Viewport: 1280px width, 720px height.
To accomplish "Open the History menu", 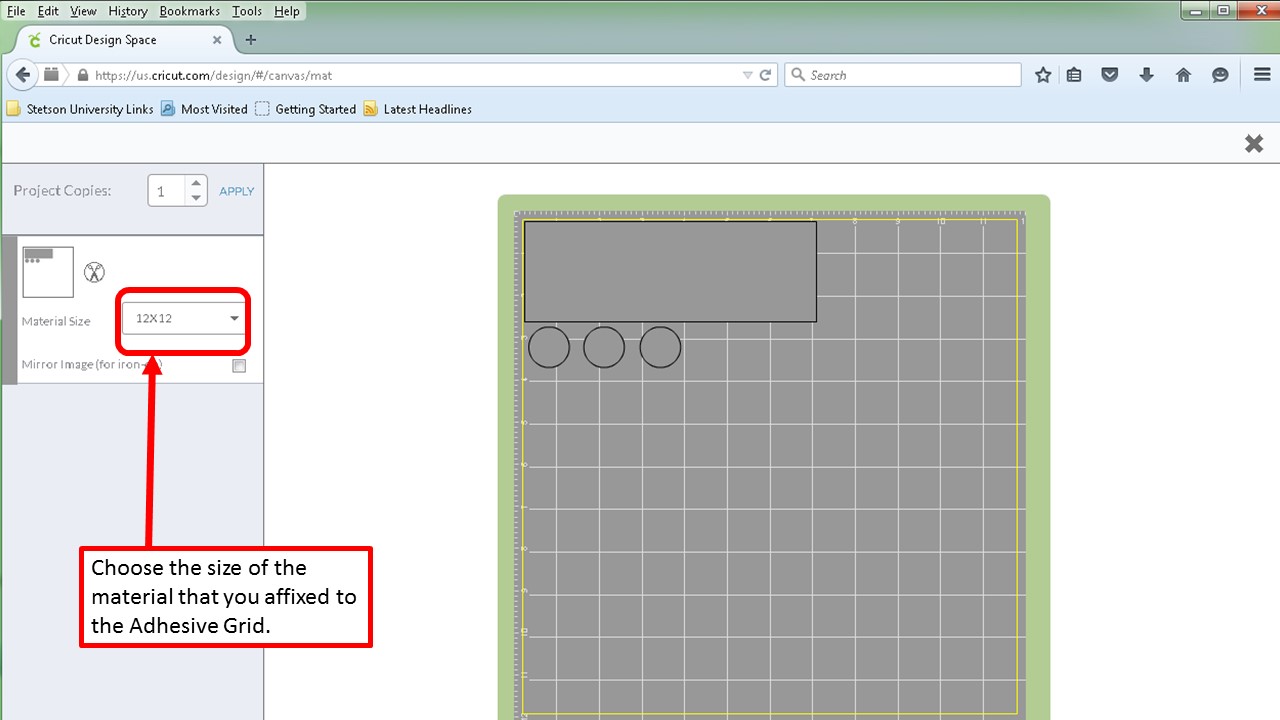I will pyautogui.click(x=128, y=11).
